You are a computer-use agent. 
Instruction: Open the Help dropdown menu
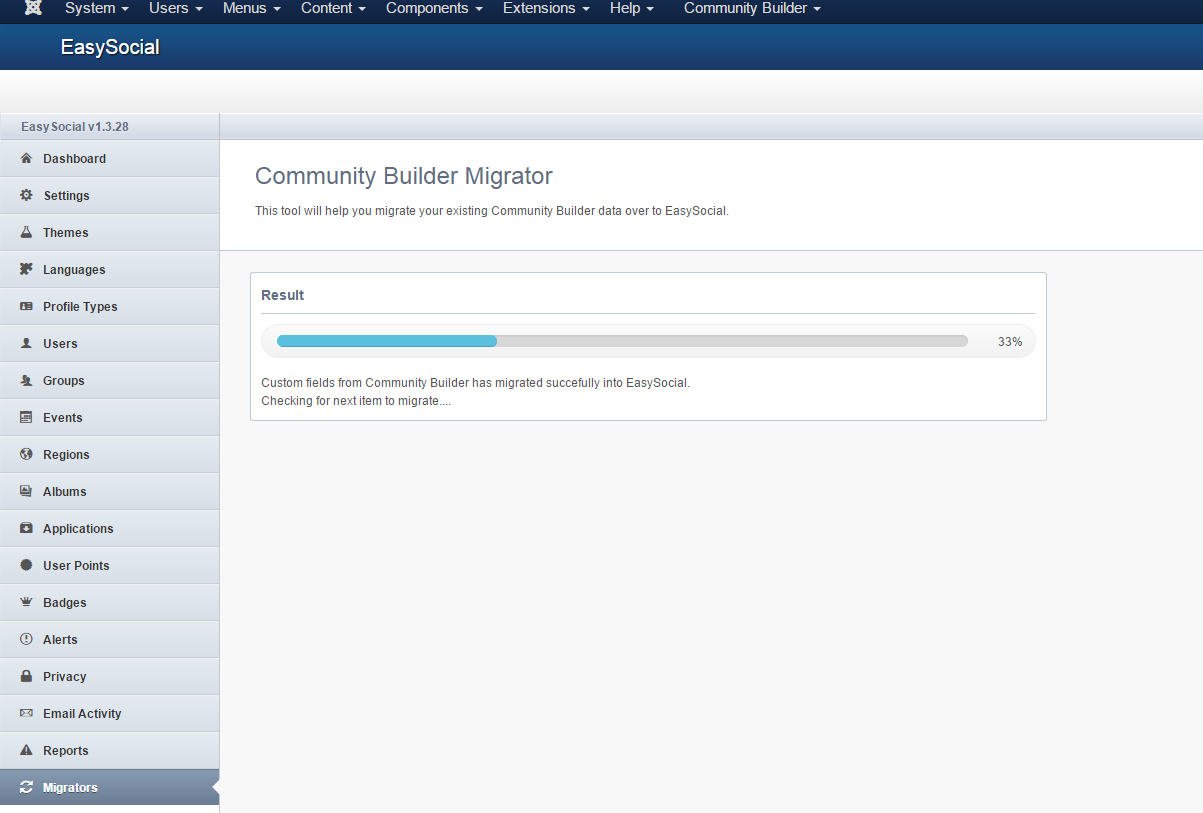tap(632, 8)
